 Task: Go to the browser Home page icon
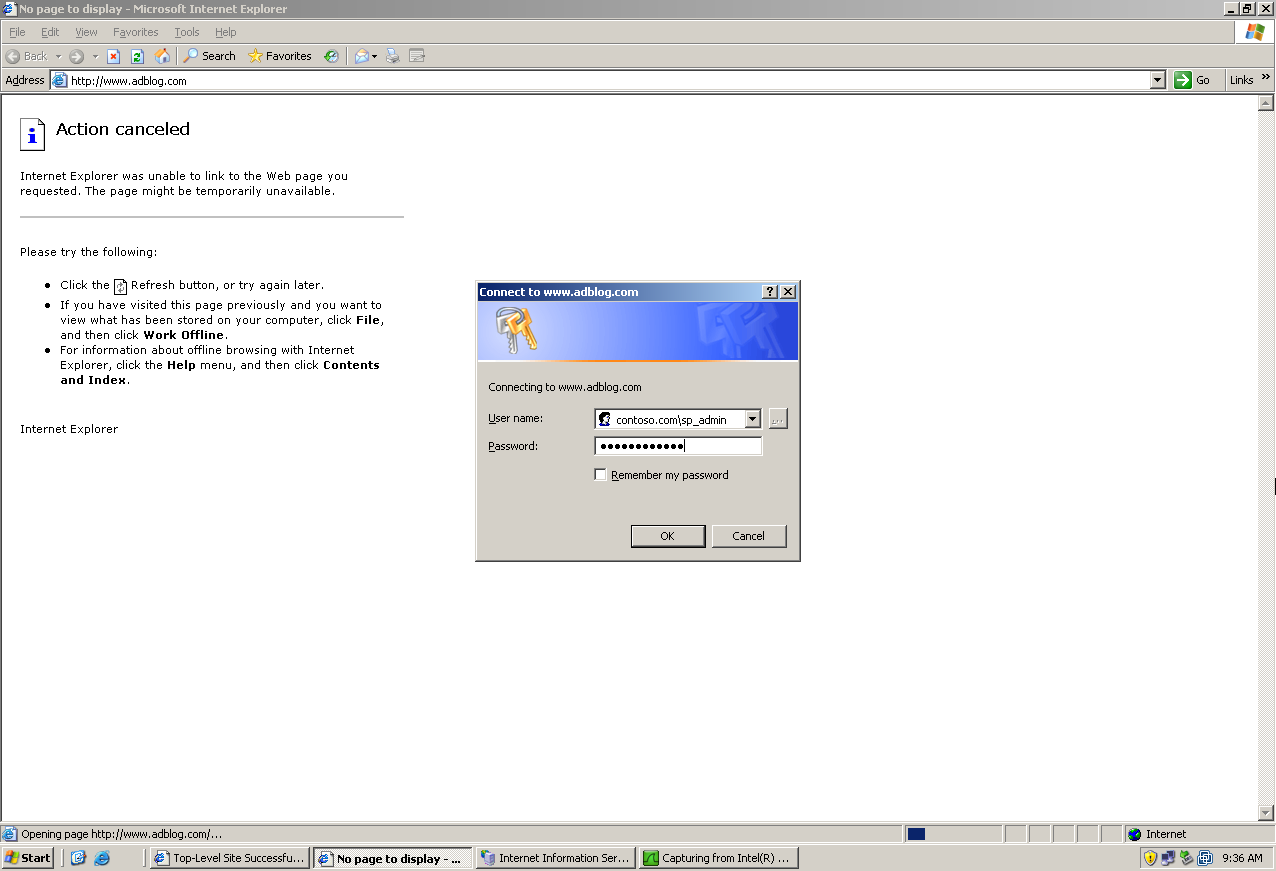(x=163, y=56)
